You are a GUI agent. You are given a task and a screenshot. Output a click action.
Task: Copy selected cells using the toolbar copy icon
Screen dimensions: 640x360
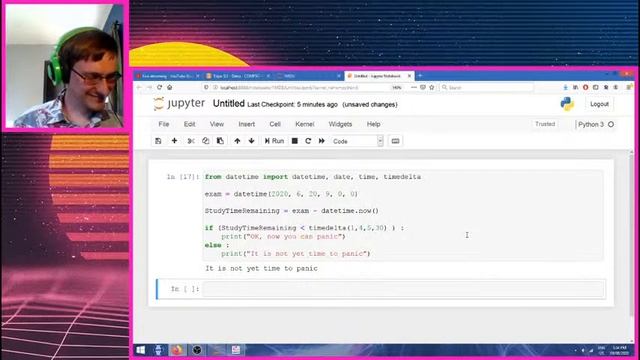tap(205, 141)
